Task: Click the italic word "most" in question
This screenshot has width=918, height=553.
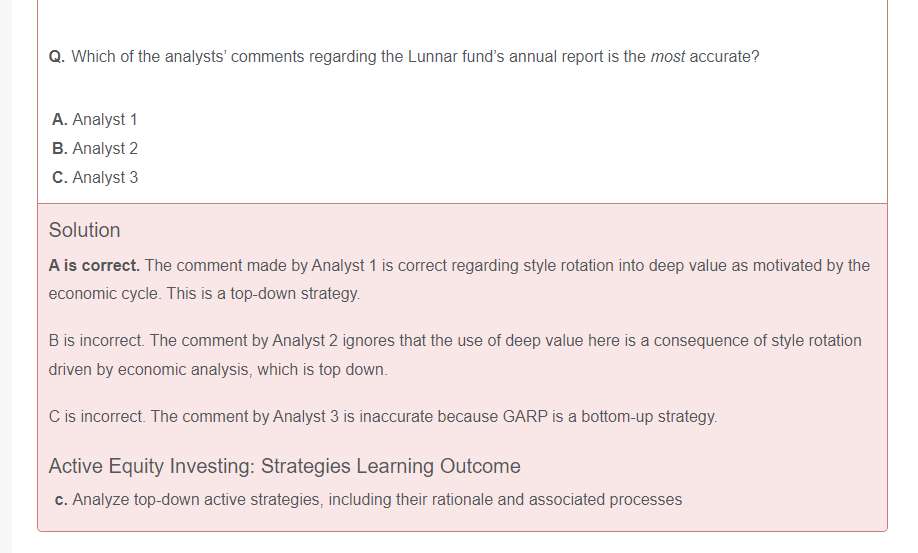Action: coord(668,56)
